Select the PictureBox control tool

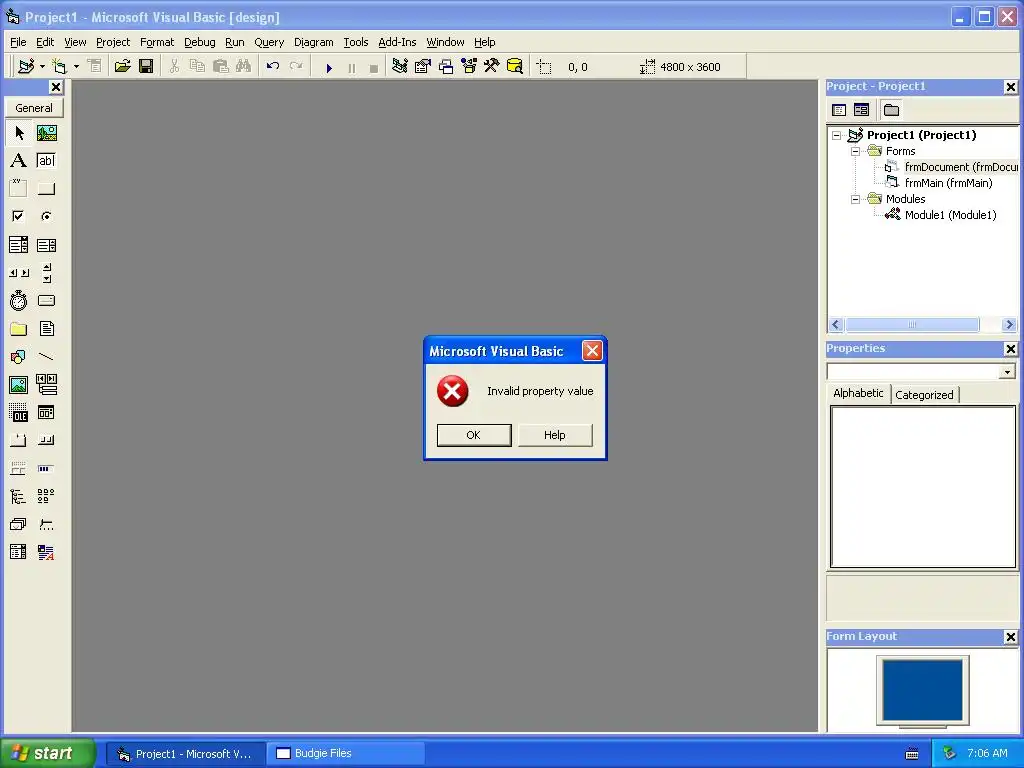[x=46, y=133]
